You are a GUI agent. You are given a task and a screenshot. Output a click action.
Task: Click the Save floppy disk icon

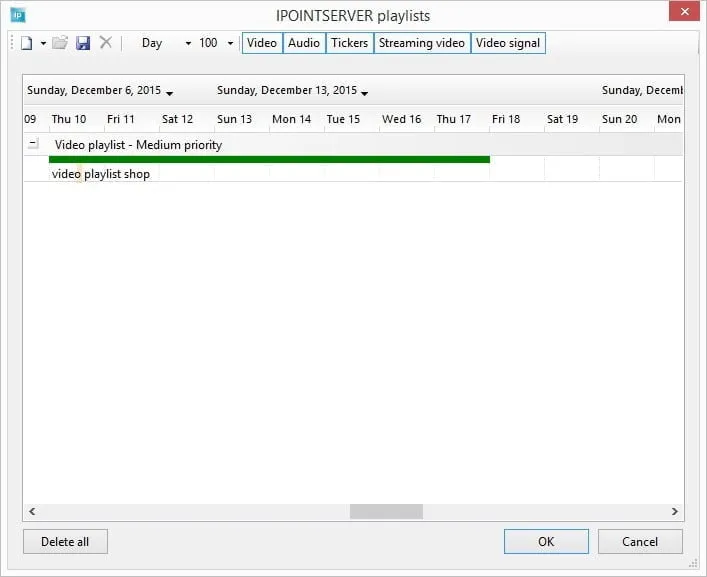(83, 43)
